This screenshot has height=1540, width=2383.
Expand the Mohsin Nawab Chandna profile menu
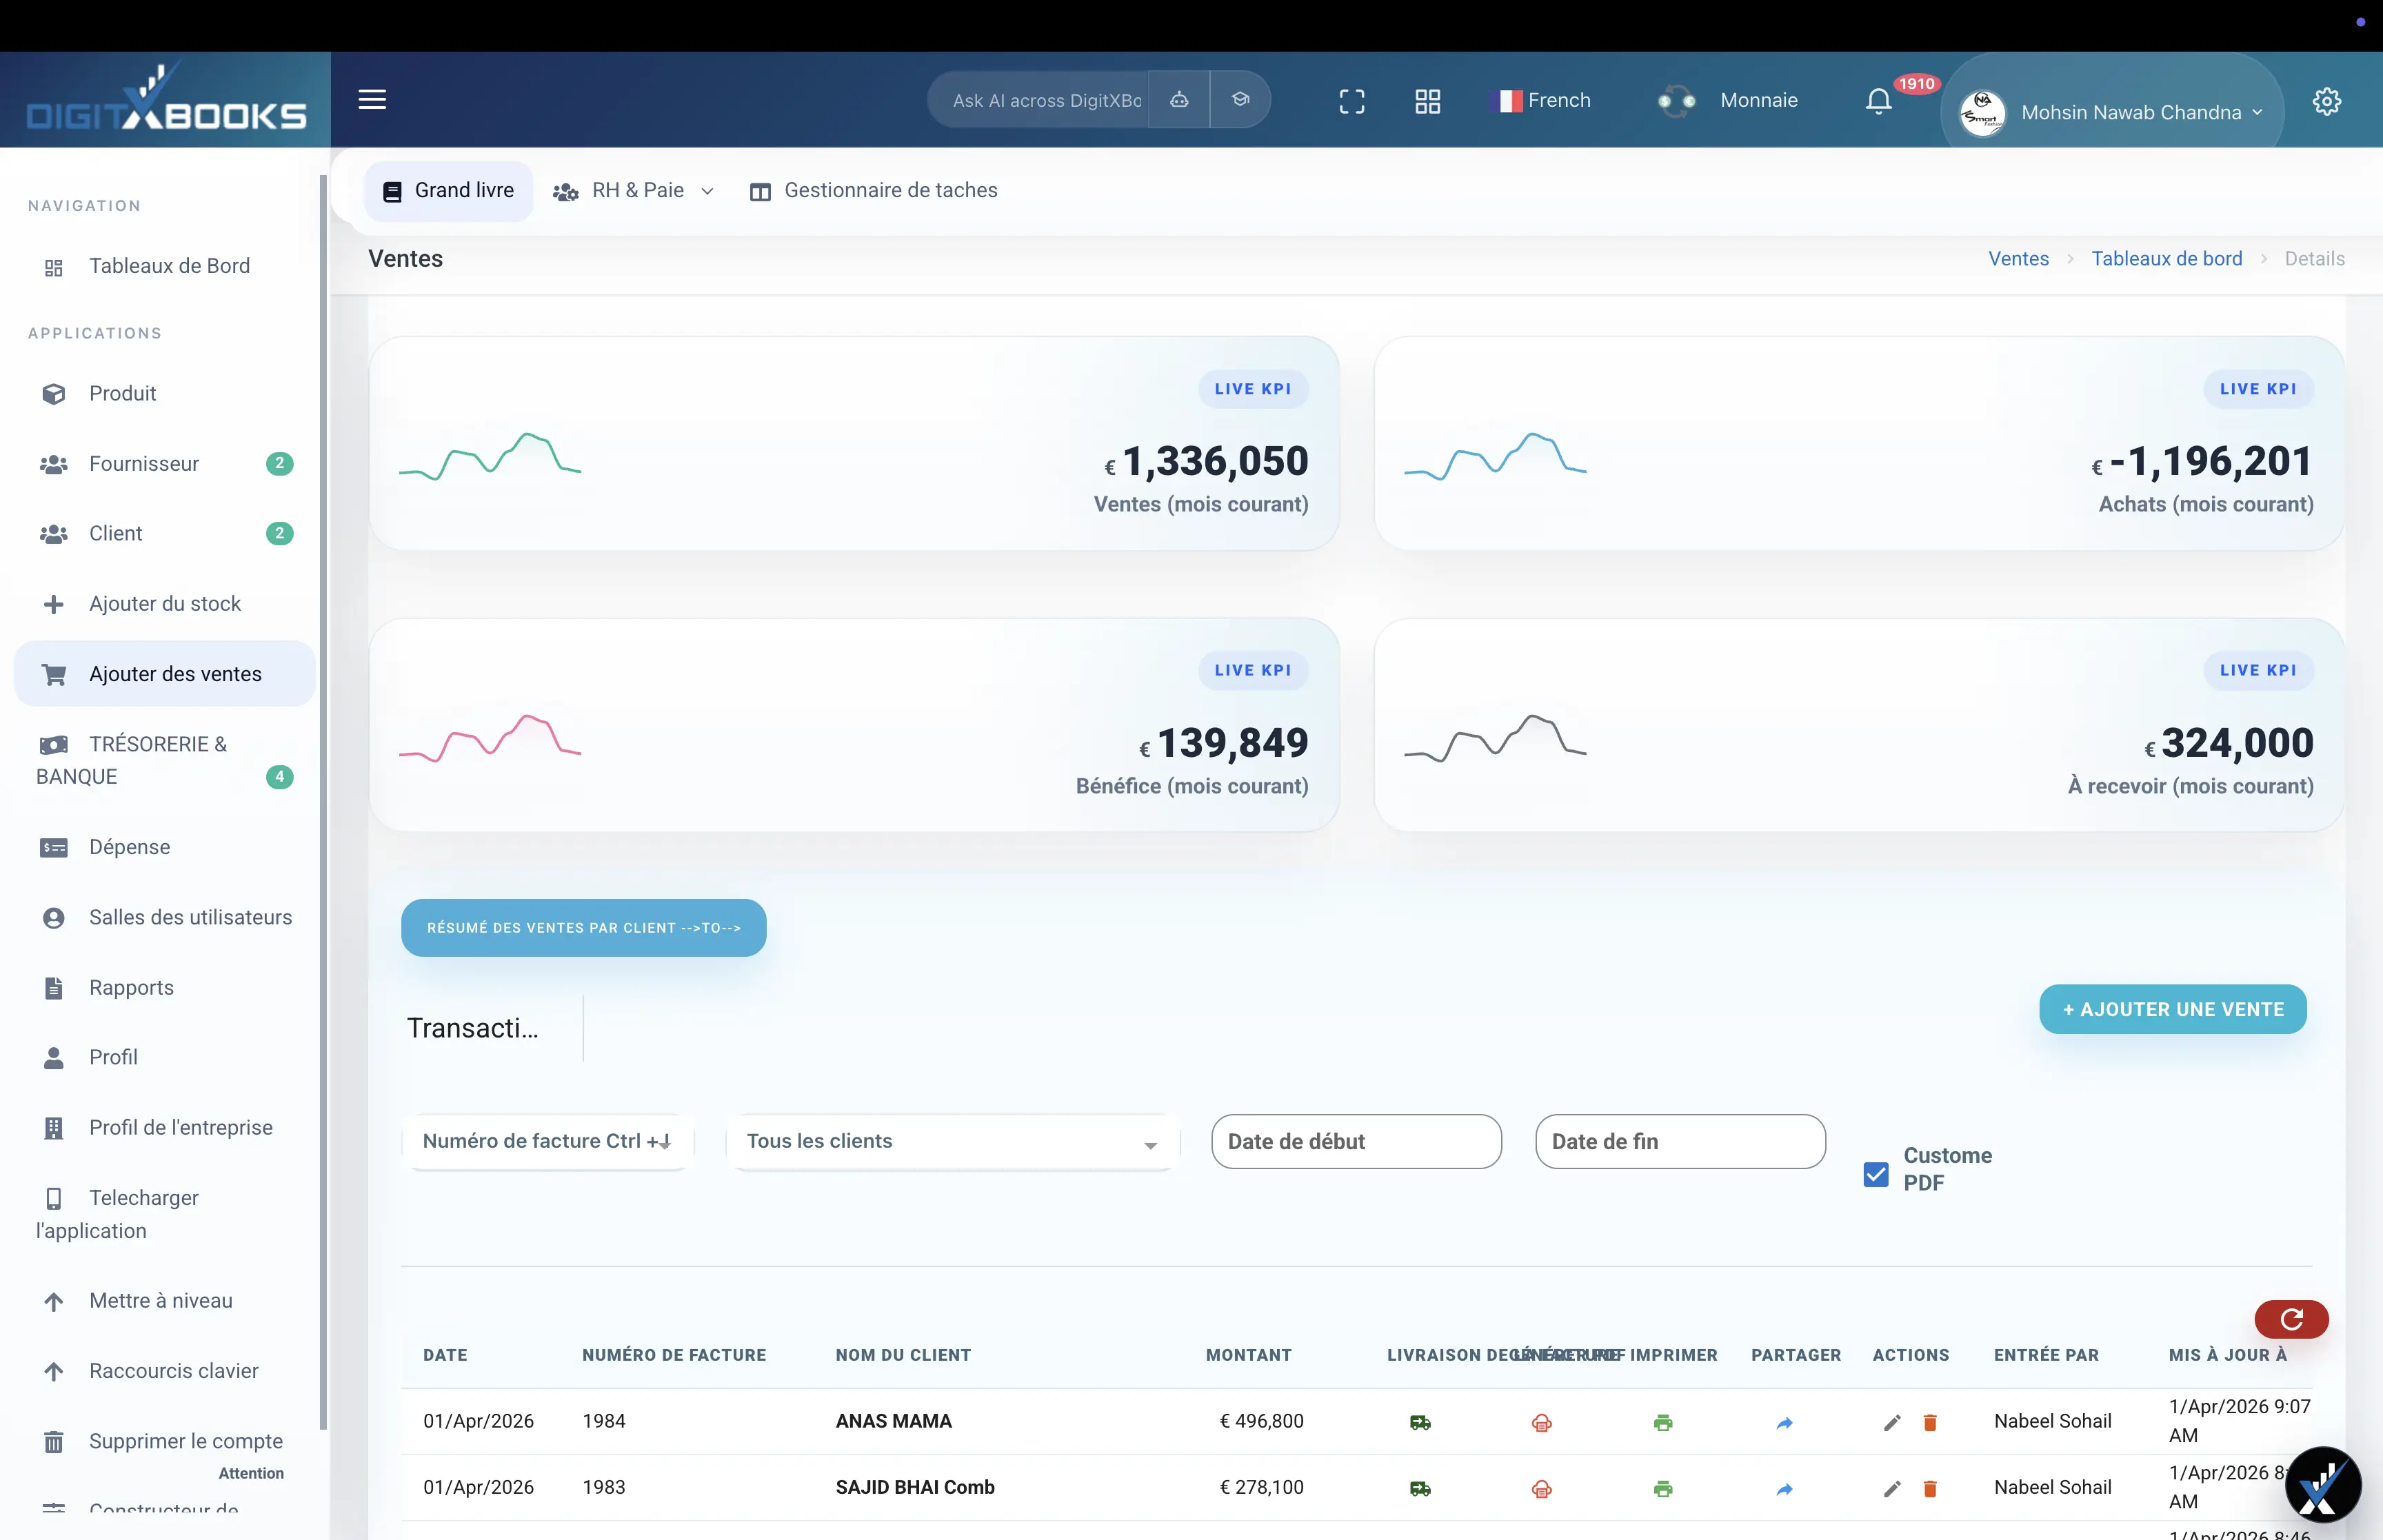point(2139,112)
